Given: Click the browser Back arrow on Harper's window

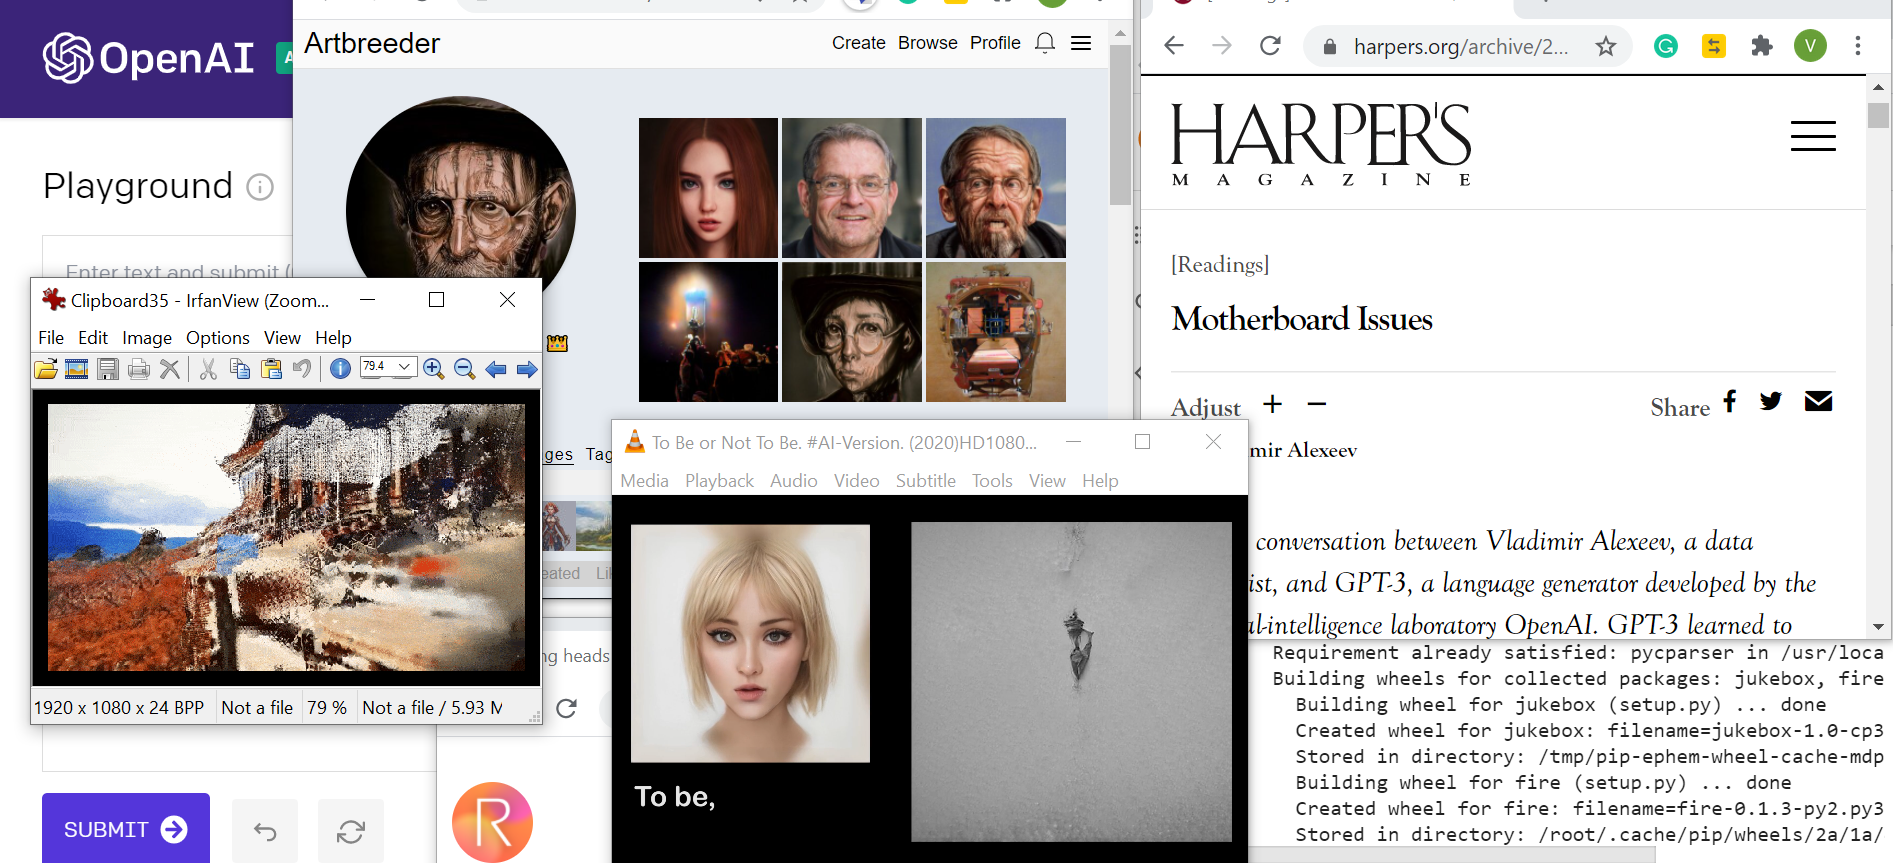Looking at the screenshot, I should 1174,46.
